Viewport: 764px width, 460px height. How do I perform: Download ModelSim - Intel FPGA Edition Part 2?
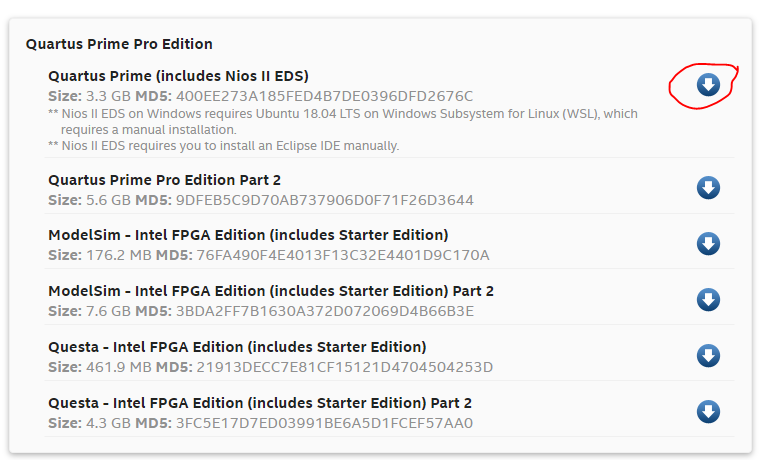point(708,299)
